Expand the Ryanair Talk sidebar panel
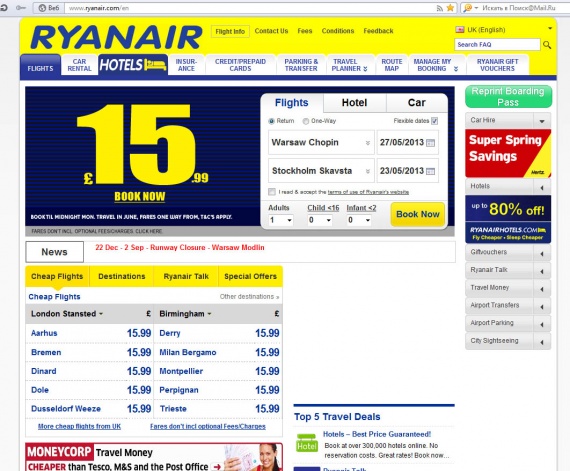This screenshot has width=570, height=471. click(x=542, y=271)
